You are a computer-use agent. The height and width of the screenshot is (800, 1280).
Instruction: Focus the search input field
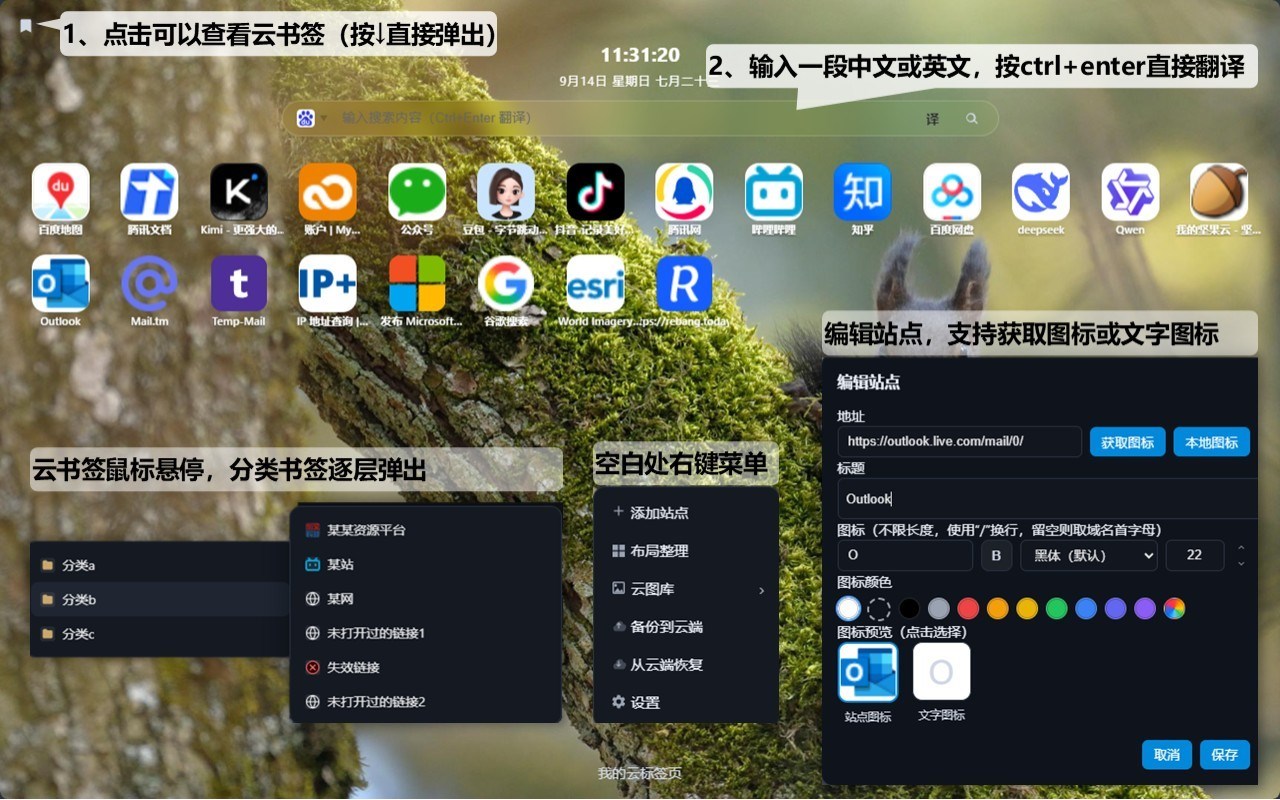coord(625,118)
